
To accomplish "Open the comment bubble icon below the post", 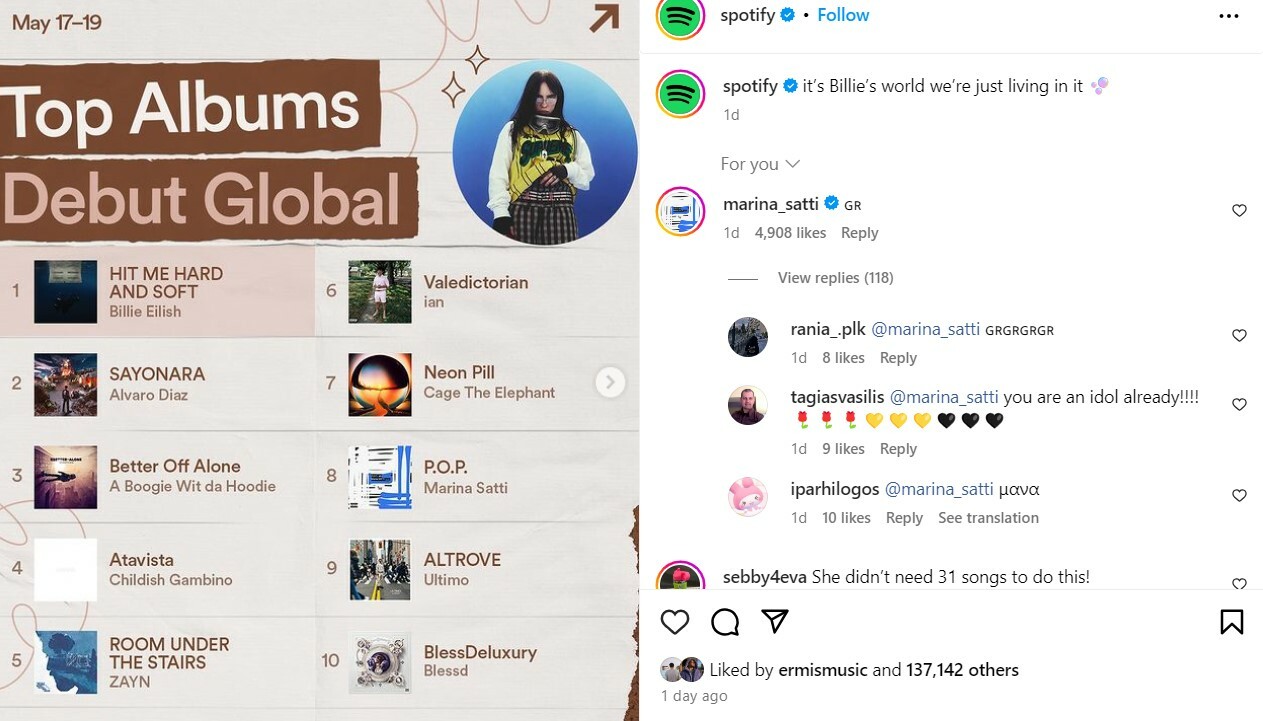I will point(725,622).
